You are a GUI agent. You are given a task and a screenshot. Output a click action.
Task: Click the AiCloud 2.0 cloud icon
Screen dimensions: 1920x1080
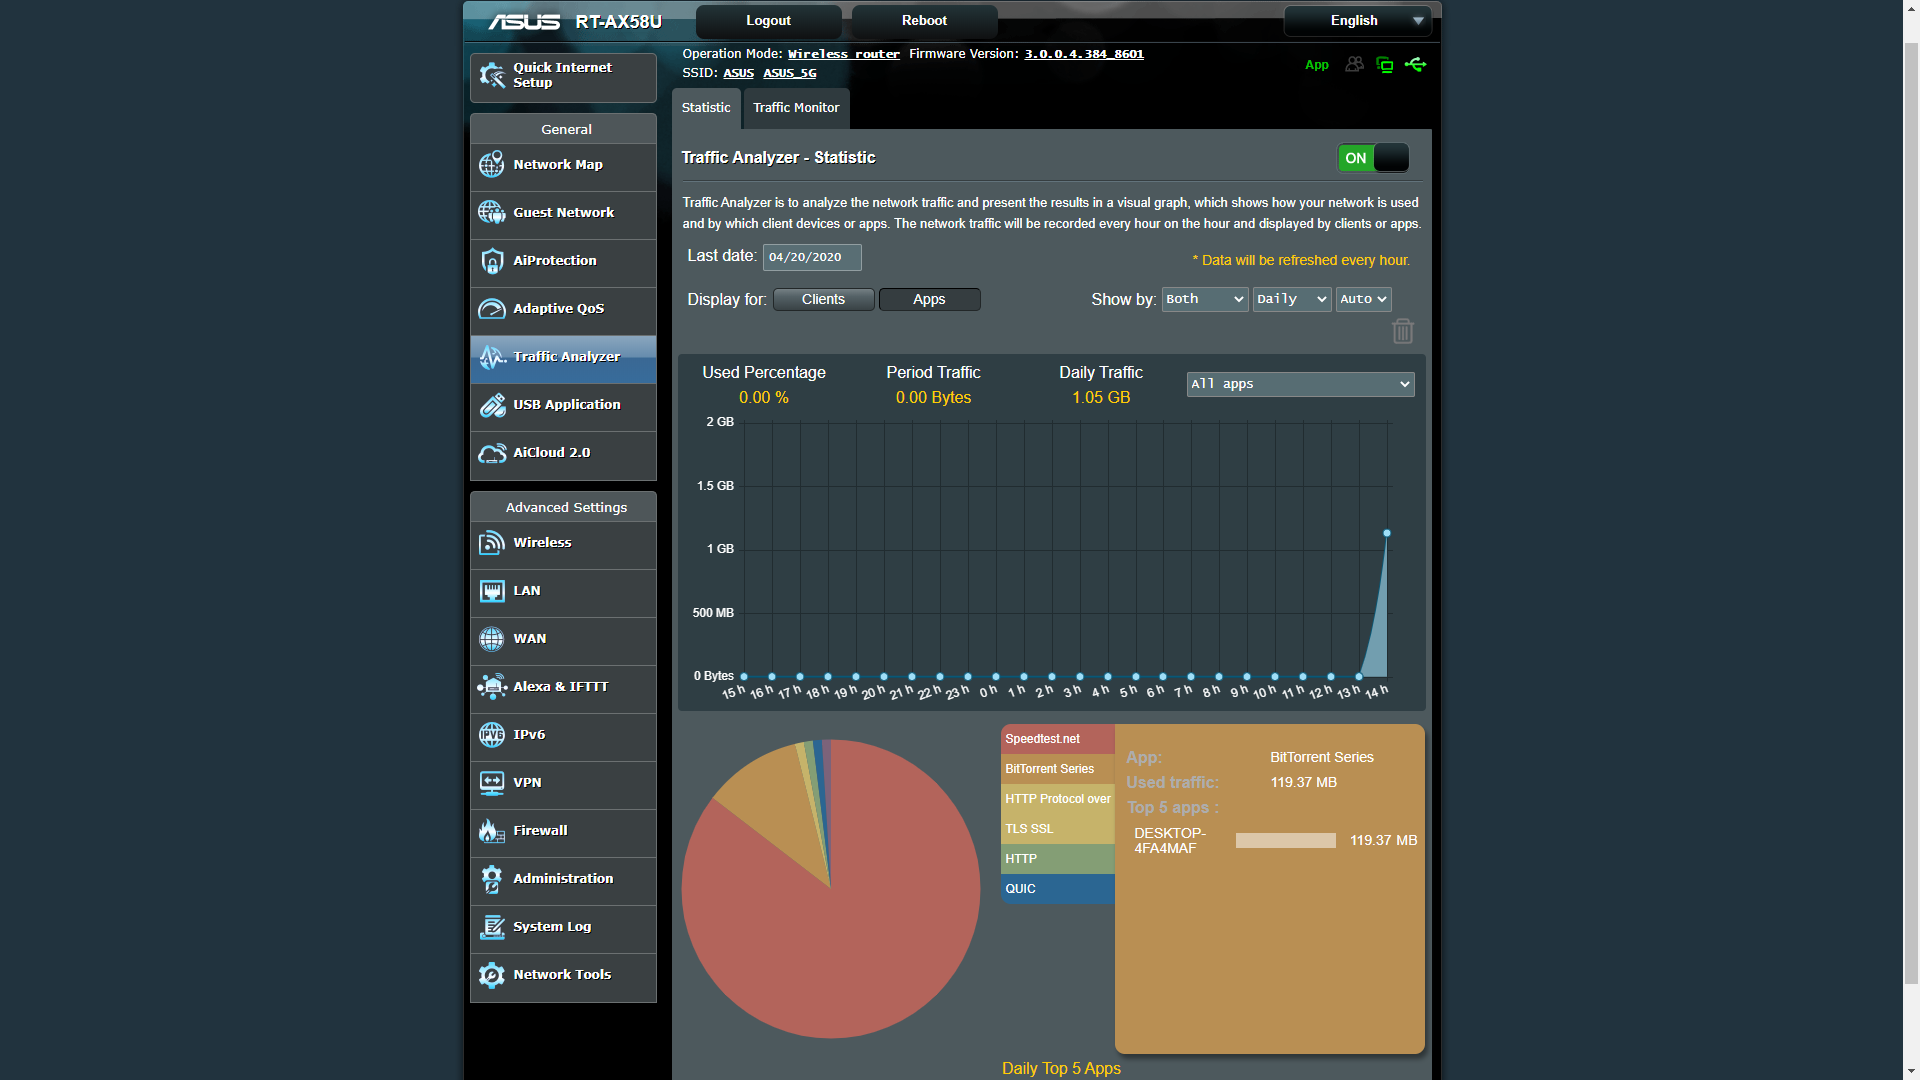491,453
